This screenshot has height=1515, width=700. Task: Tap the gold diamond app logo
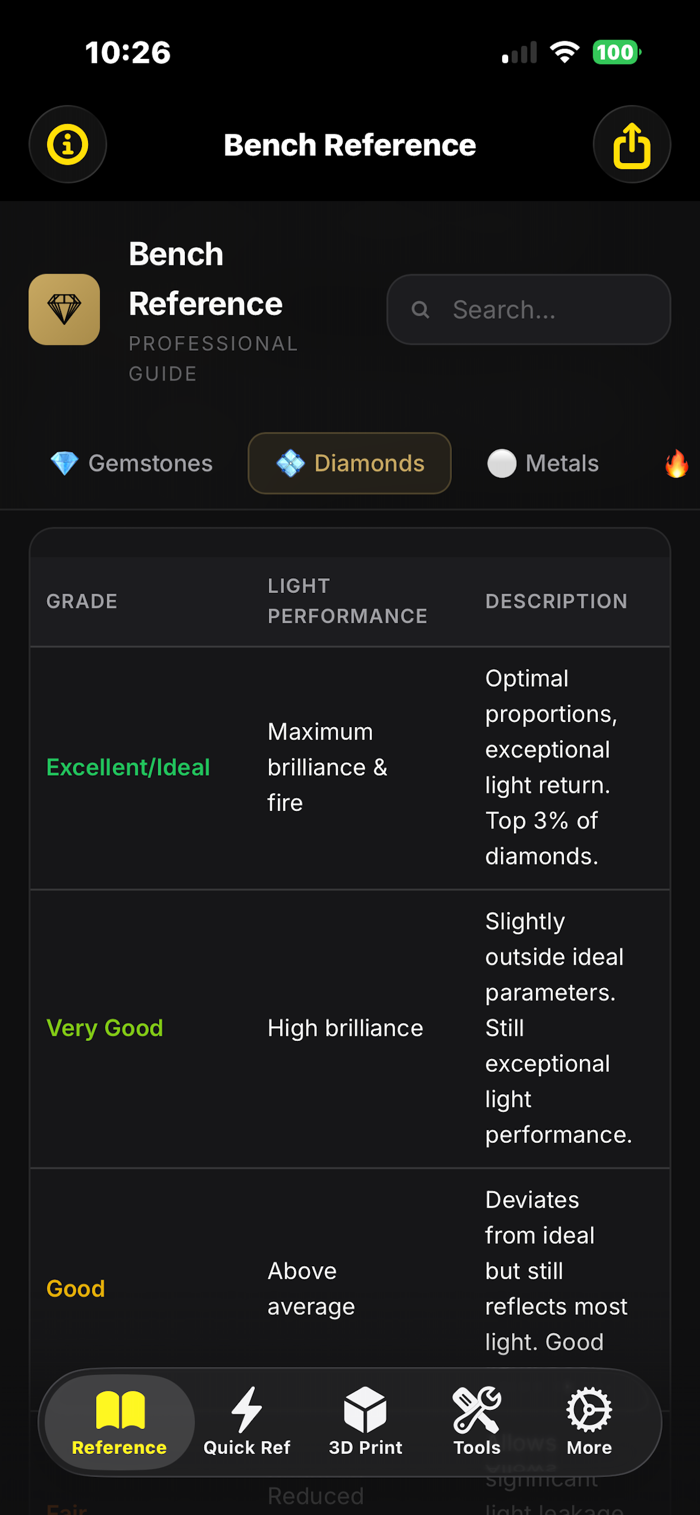pyautogui.click(x=64, y=309)
